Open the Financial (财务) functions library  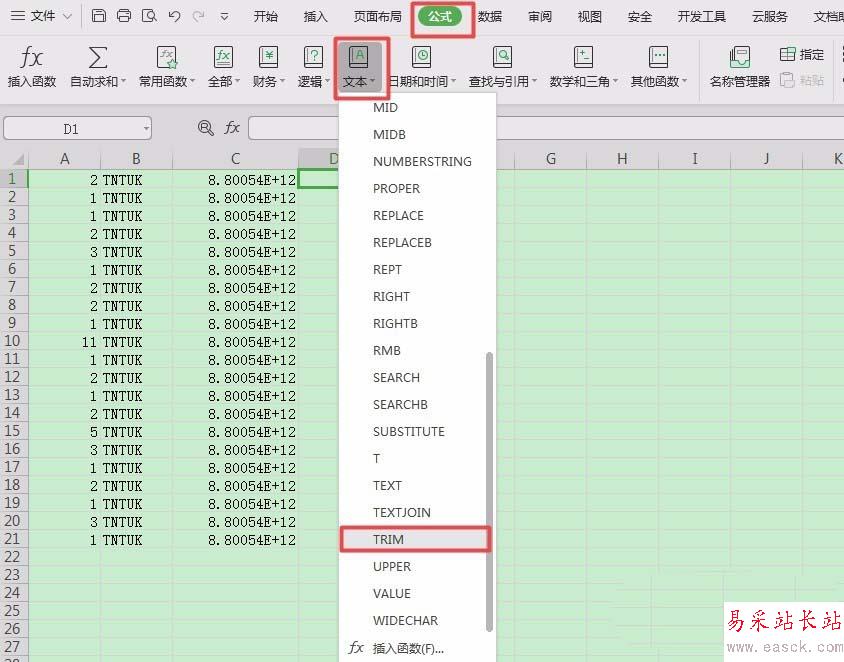point(268,57)
